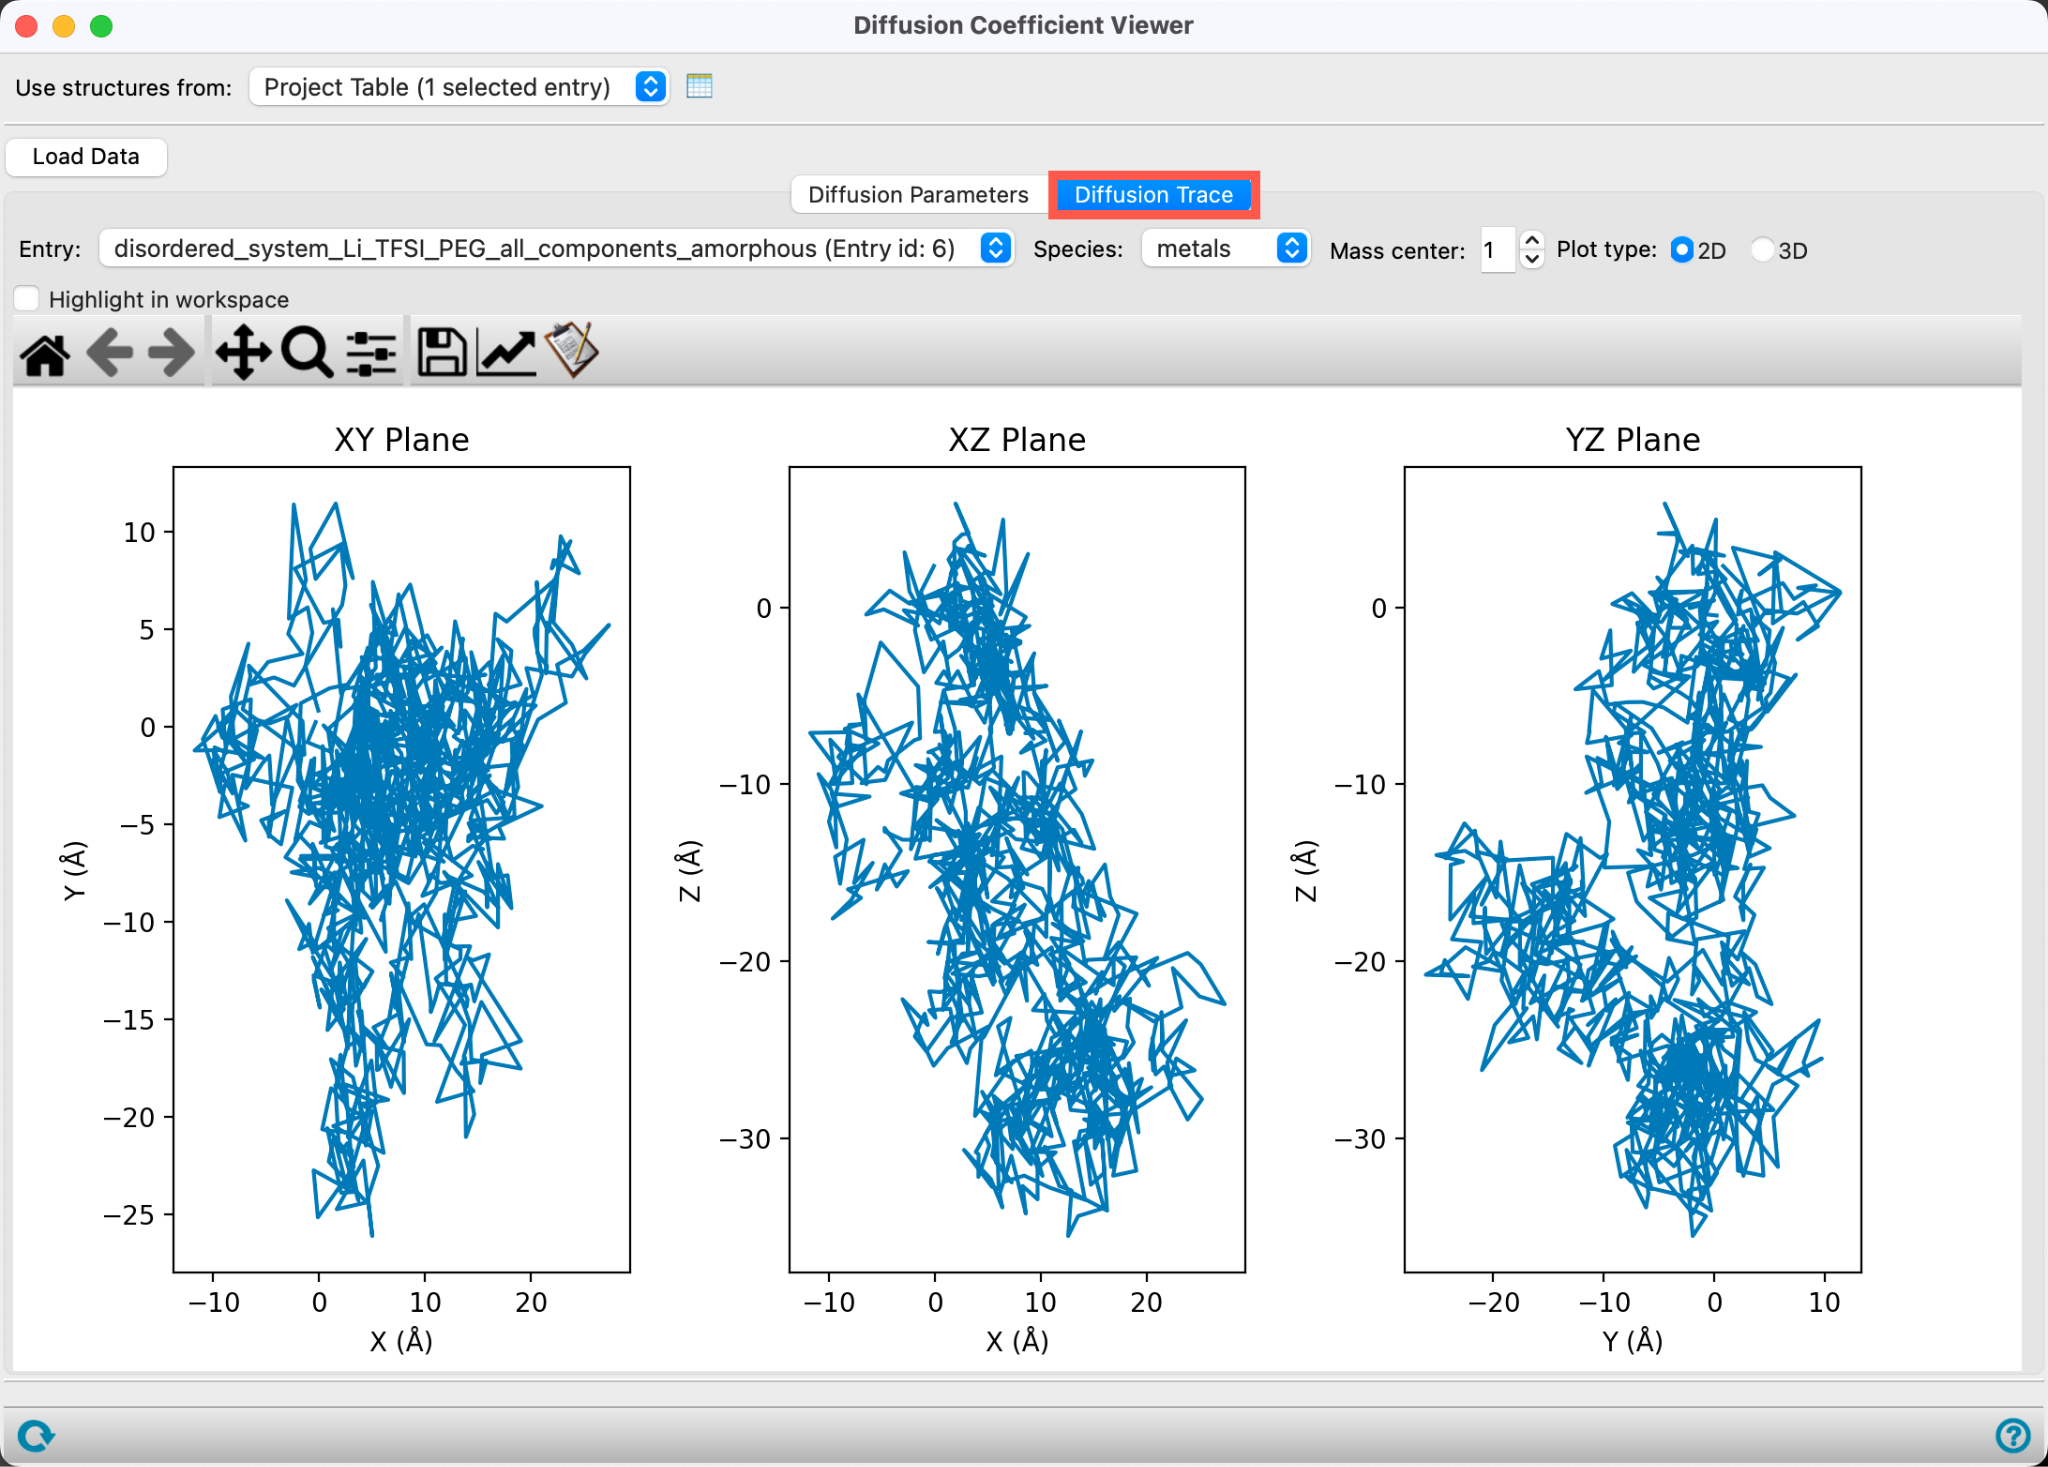Click the Load Data button

[x=86, y=156]
